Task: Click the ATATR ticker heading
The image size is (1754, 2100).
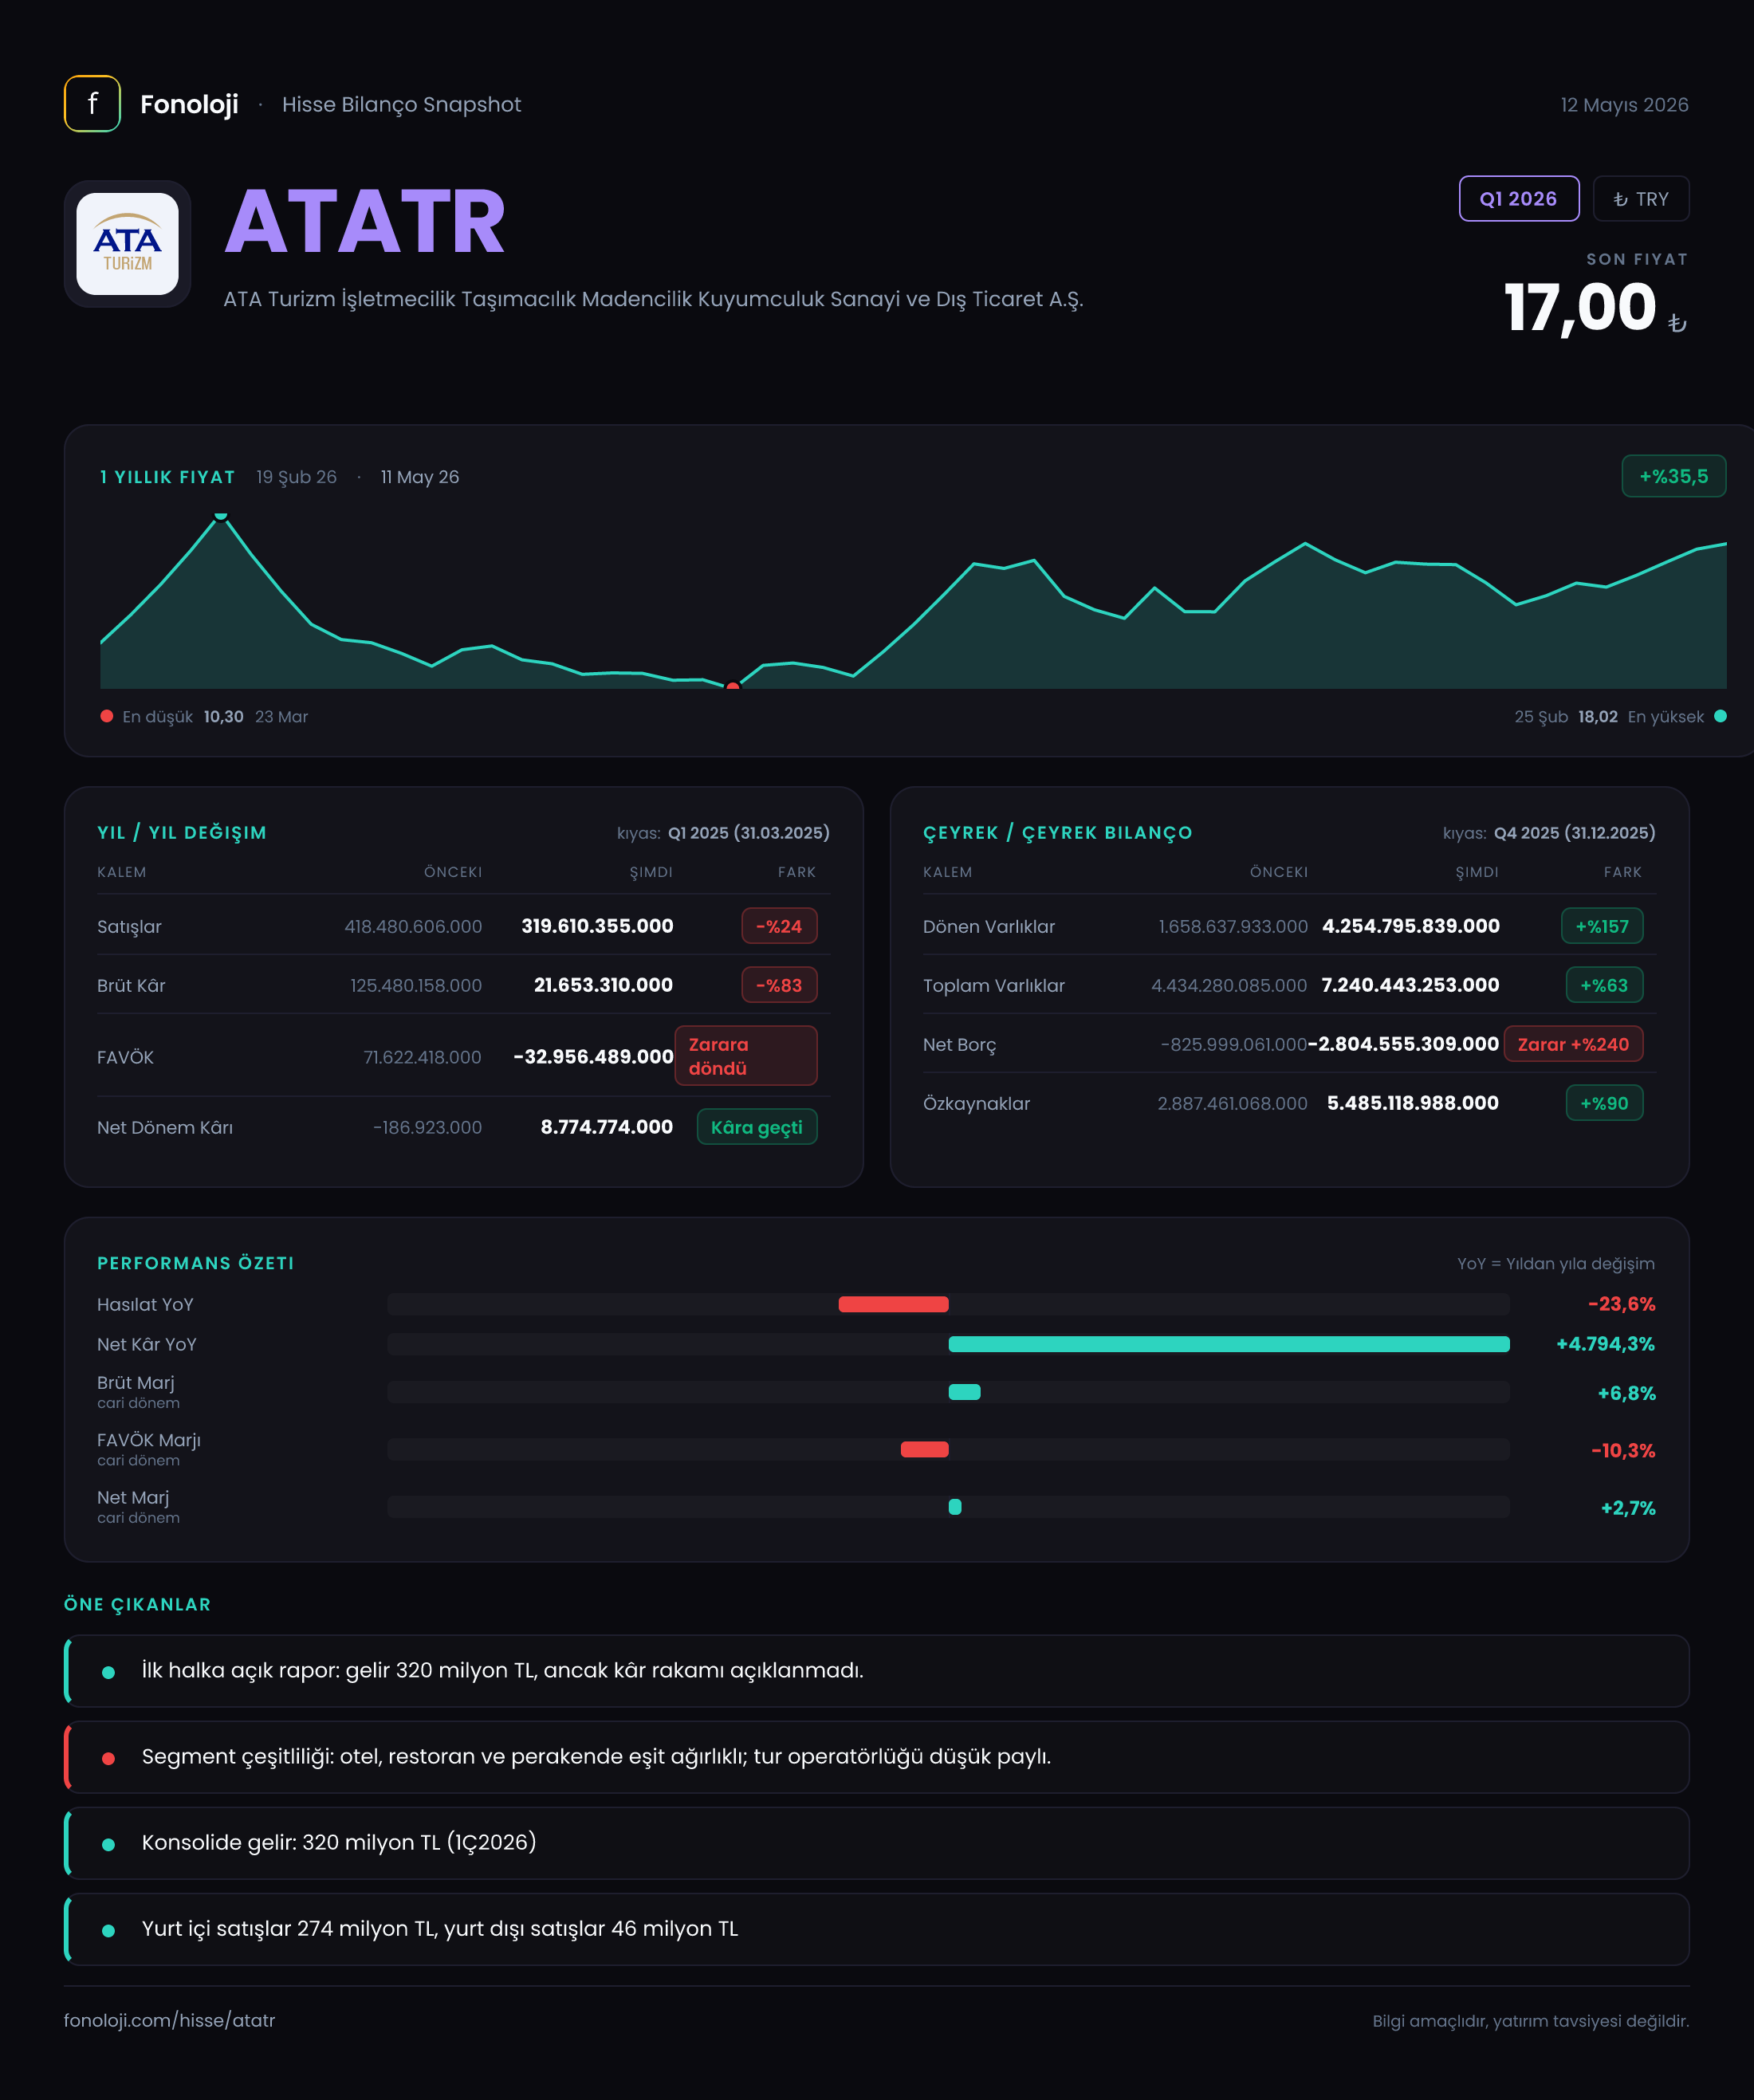Action: pos(365,222)
